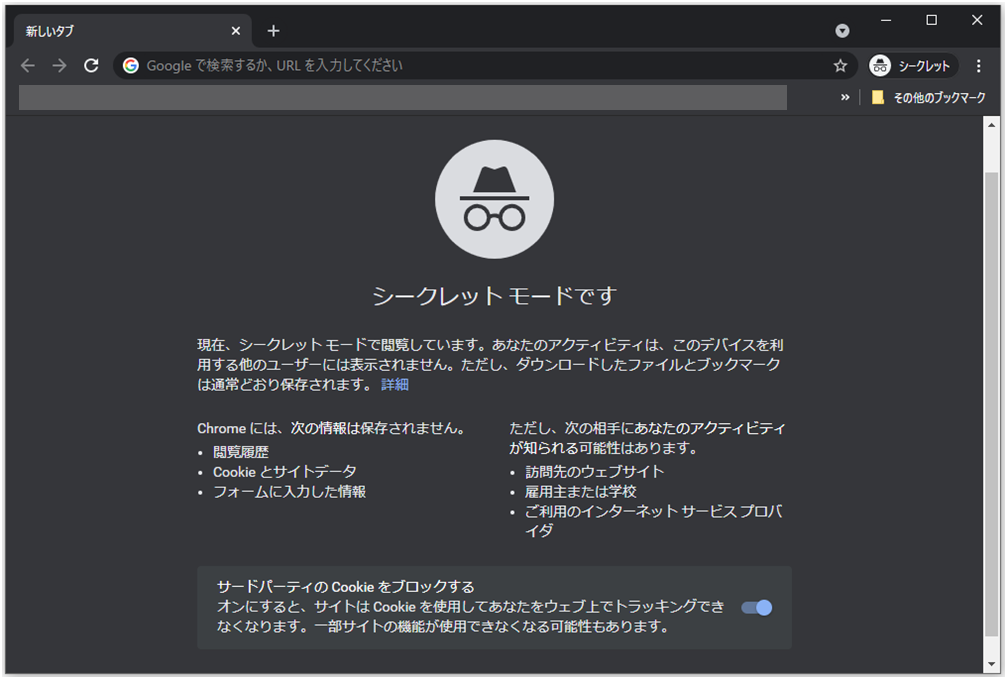This screenshot has width=1005, height=677.
Task: Click フォームに入力した情報 list item
Action: click(290, 492)
